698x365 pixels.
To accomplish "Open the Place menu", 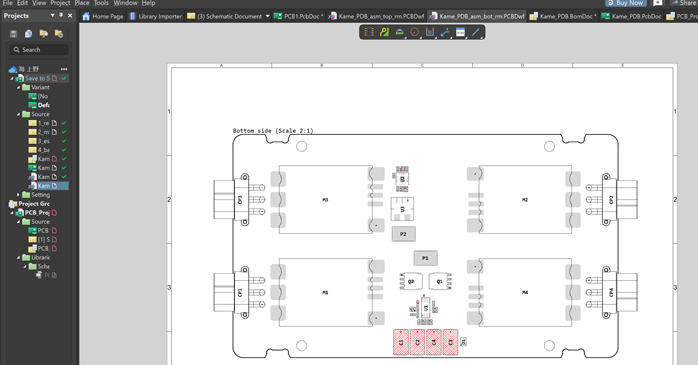I will coord(82,3).
